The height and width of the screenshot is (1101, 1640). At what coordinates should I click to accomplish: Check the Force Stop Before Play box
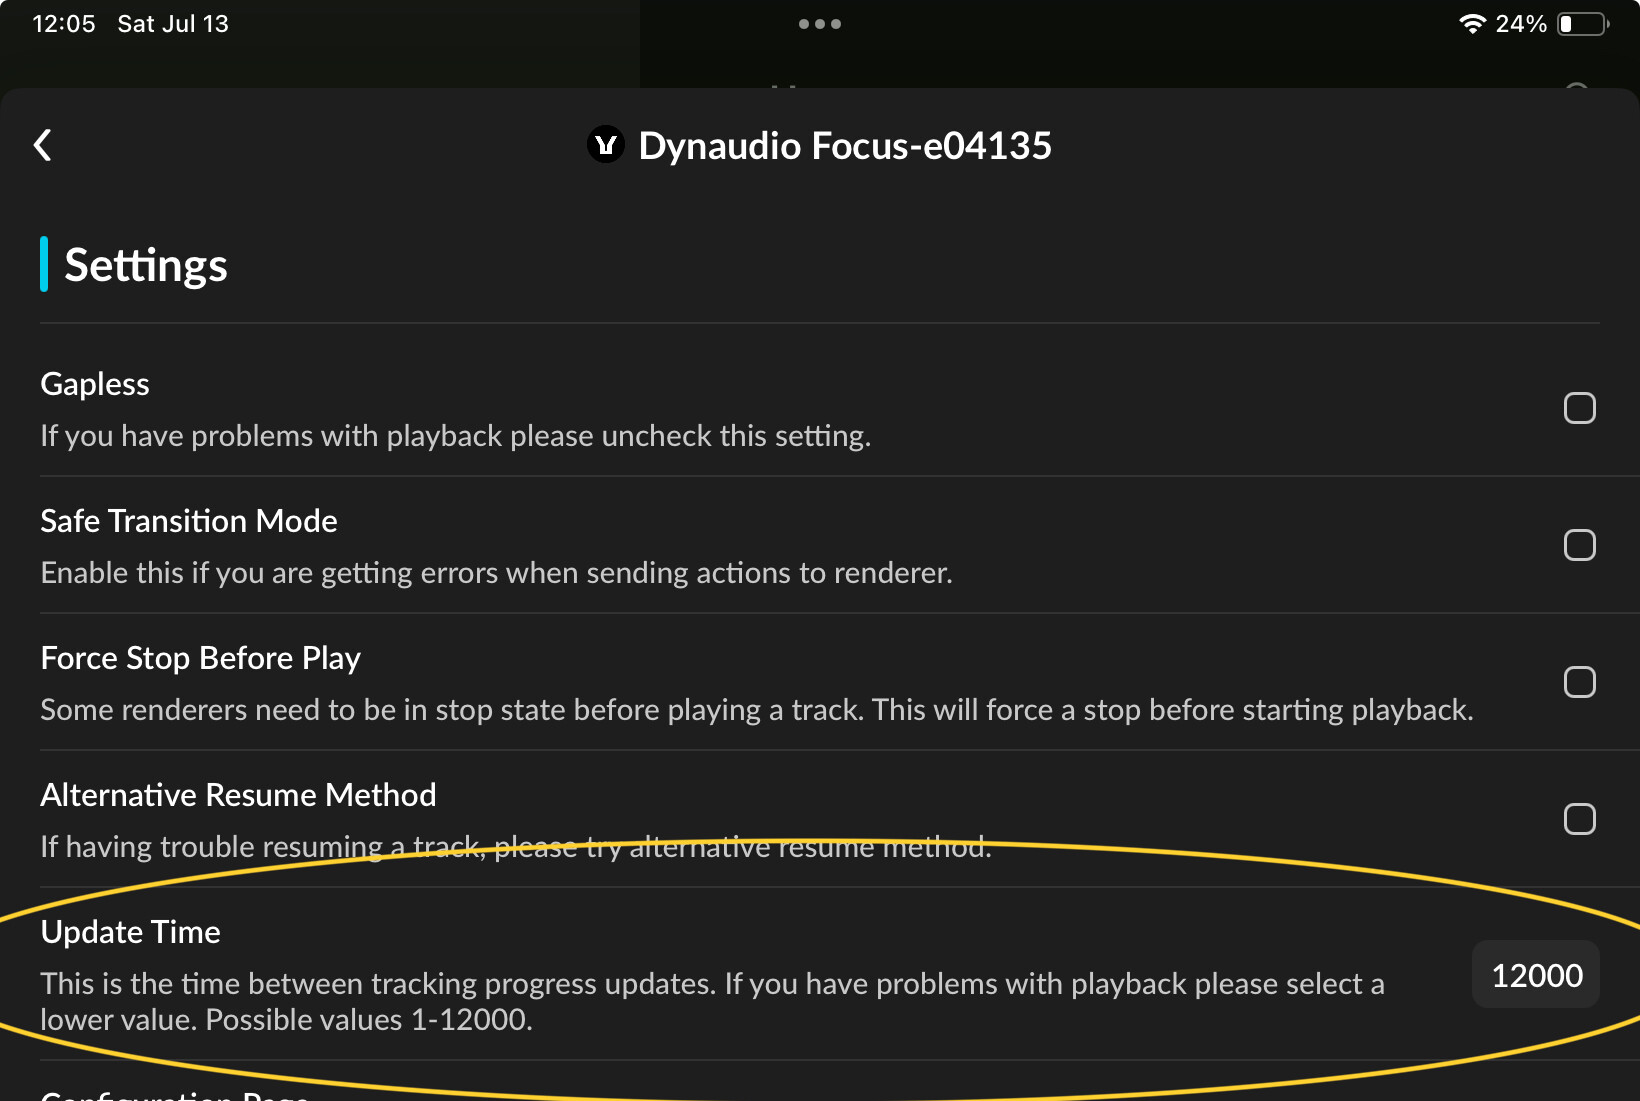pyautogui.click(x=1579, y=682)
